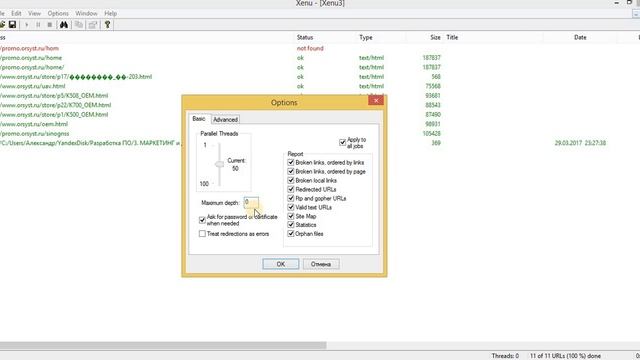Toggle the Redirected URLs checkbox
The width and height of the screenshot is (640, 360).
point(291,189)
